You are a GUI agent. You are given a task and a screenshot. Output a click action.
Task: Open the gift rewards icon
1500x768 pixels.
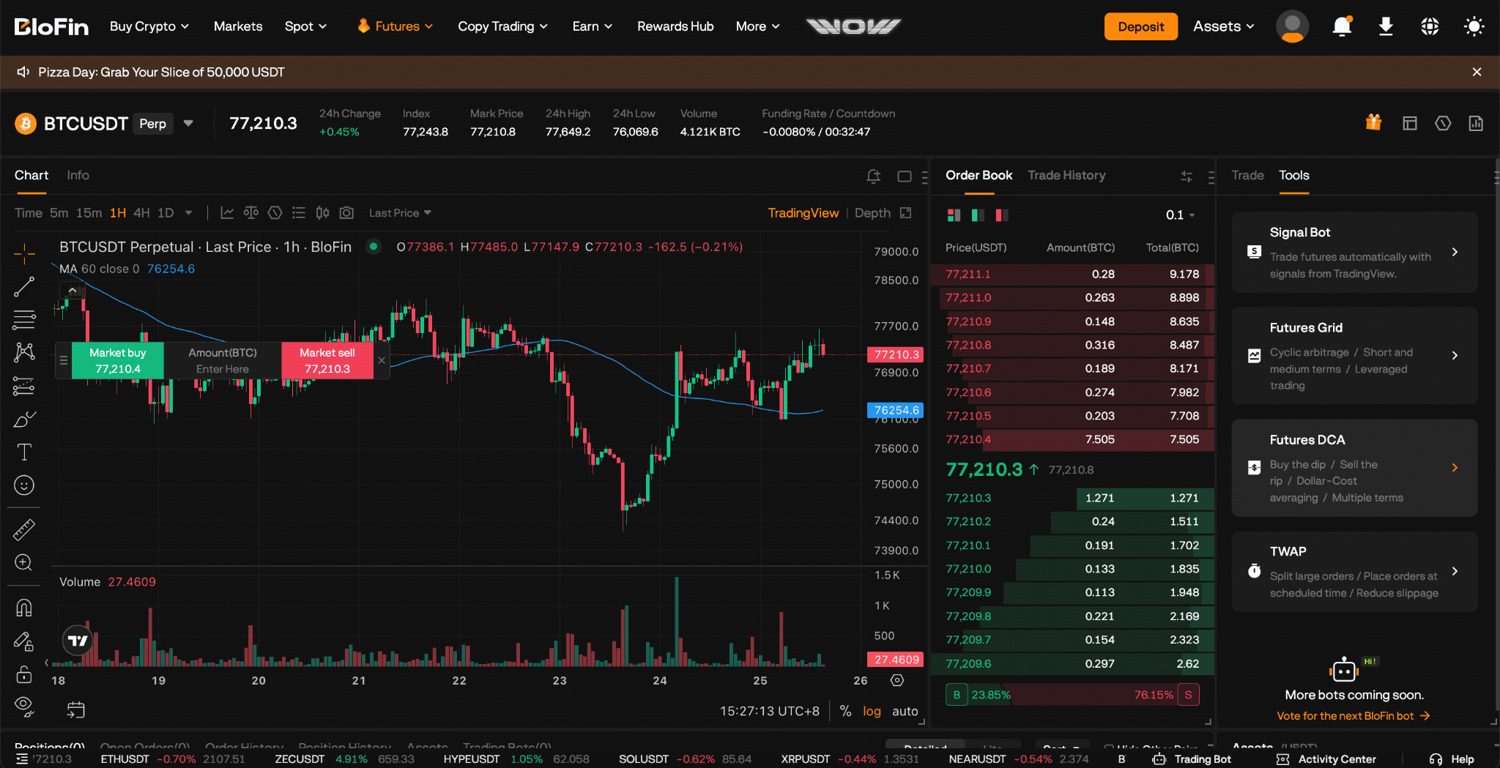pyautogui.click(x=1373, y=123)
